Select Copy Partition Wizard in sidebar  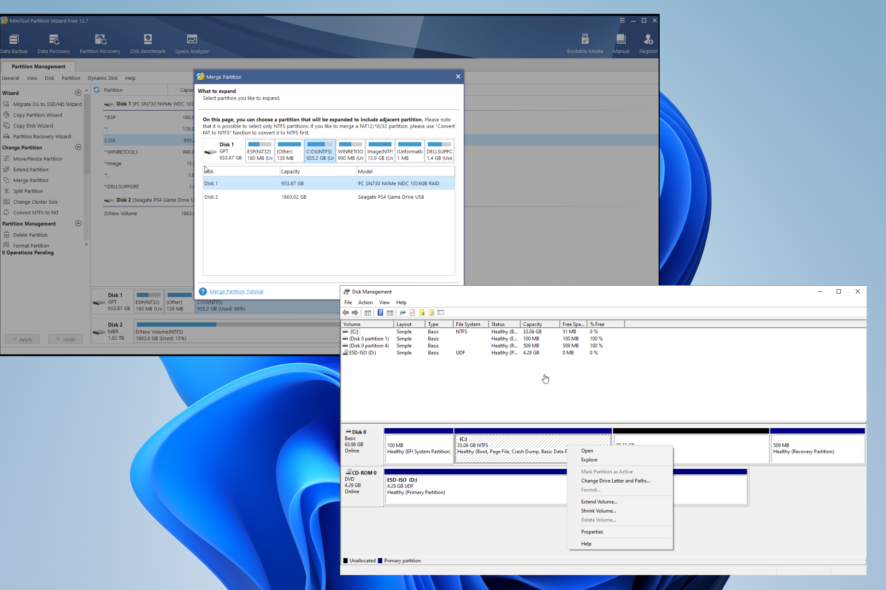tap(38, 115)
